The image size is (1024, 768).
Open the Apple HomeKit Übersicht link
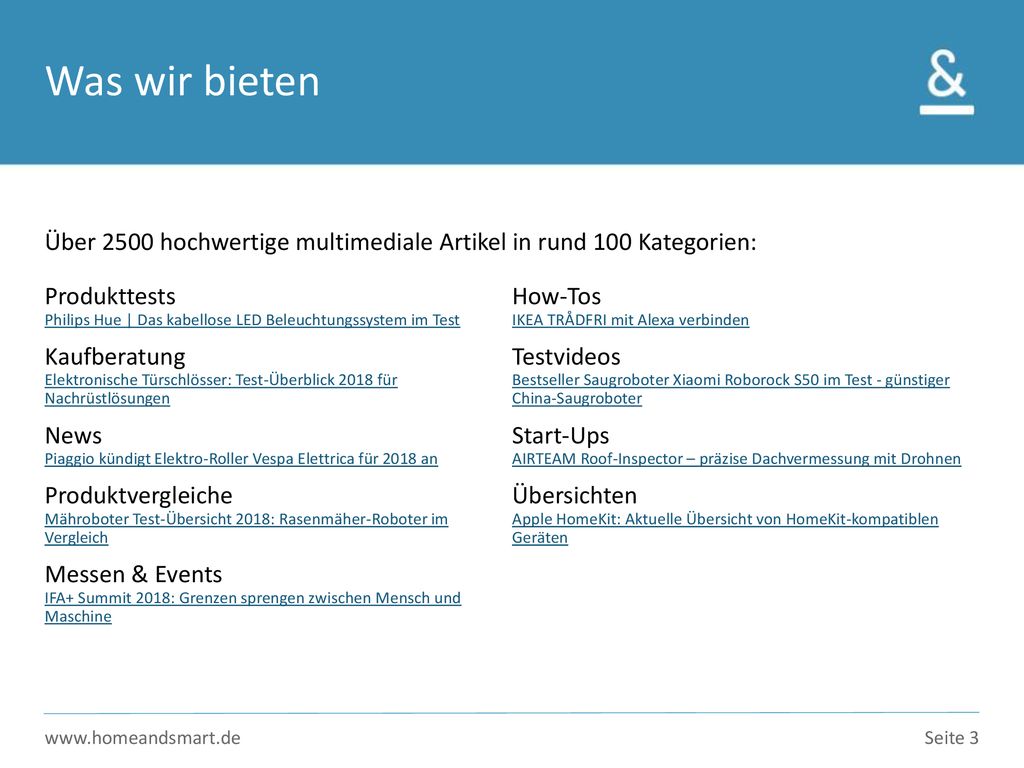click(725, 528)
